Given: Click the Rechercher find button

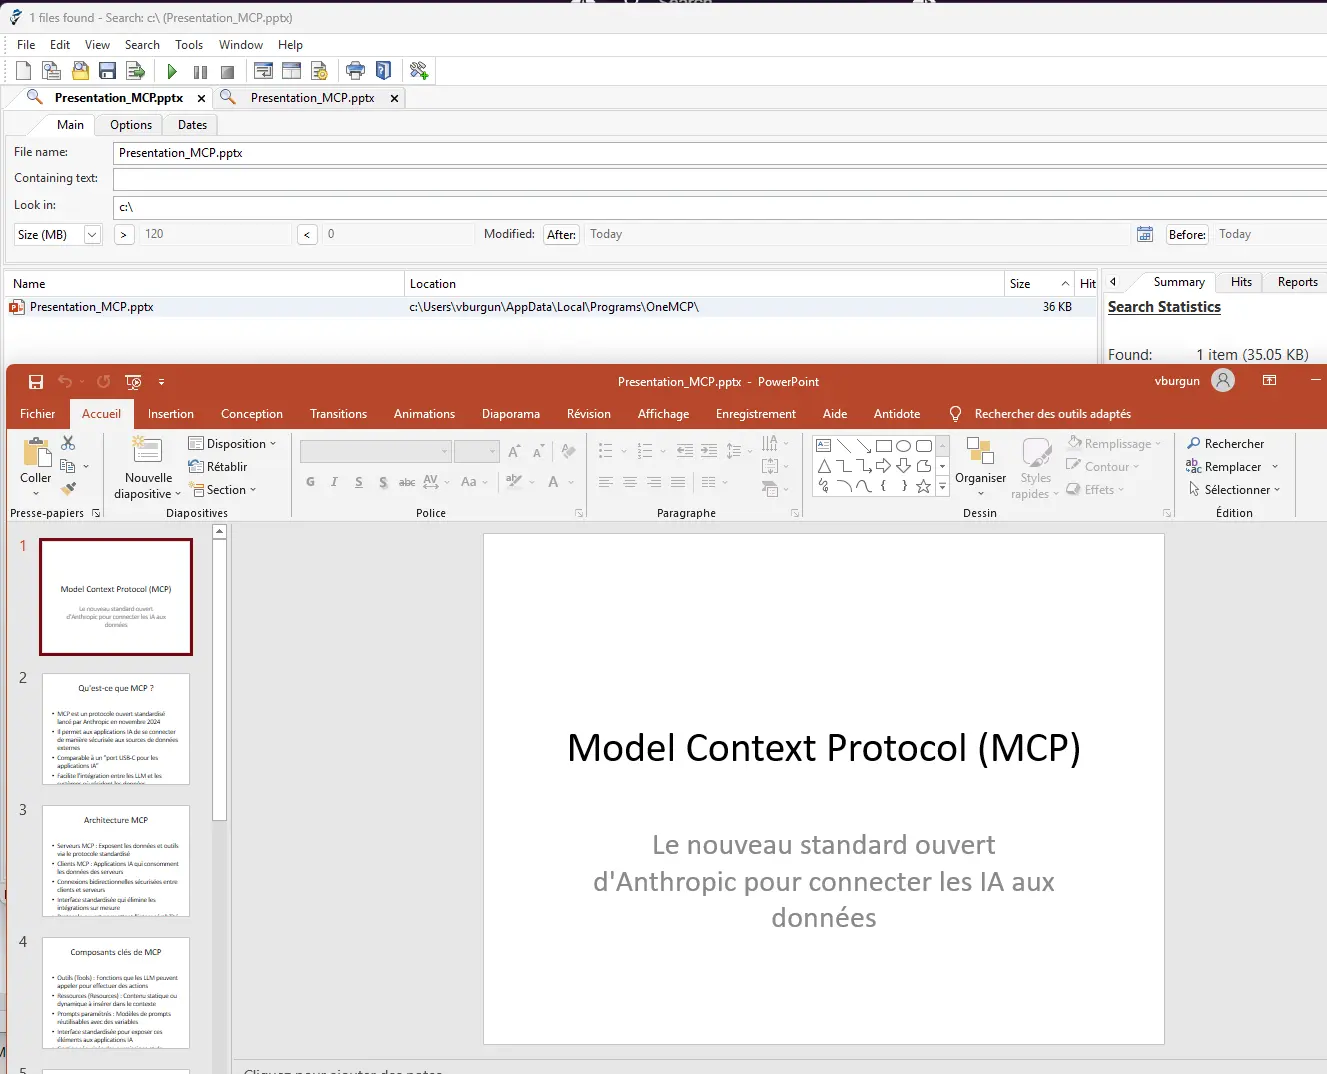Looking at the screenshot, I should coord(1225,444).
